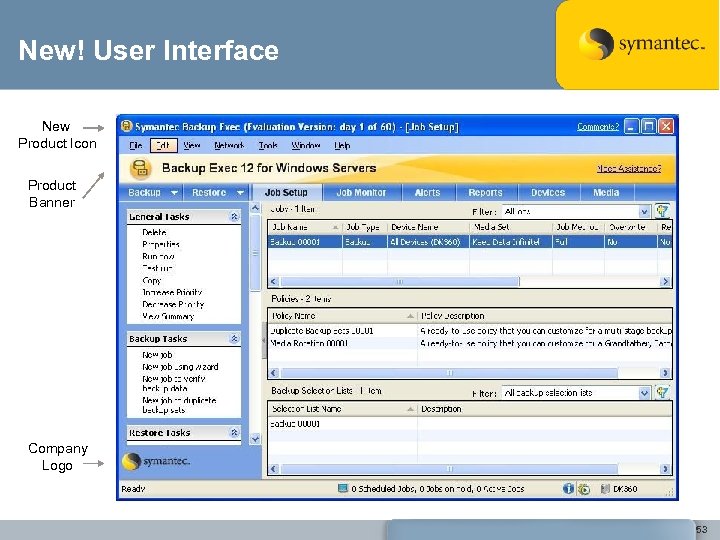Click Delete under General Tasks
The height and width of the screenshot is (540, 720).
[x=154, y=232]
